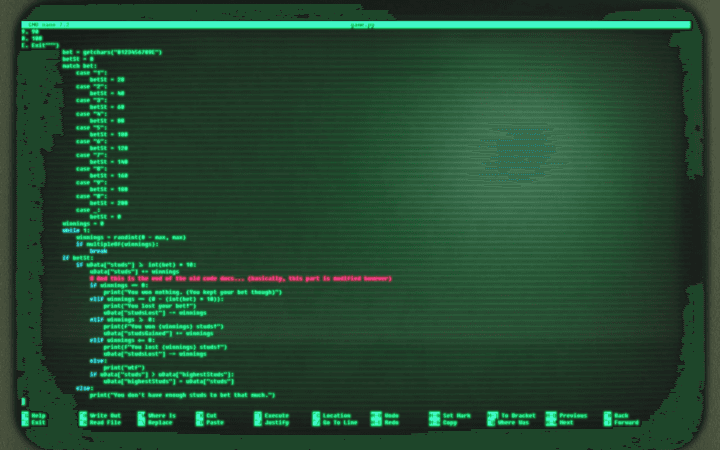Image resolution: width=720 pixels, height=450 pixels.
Task: Click the Help shortcut in the bottom bar
Action: (x=38, y=415)
